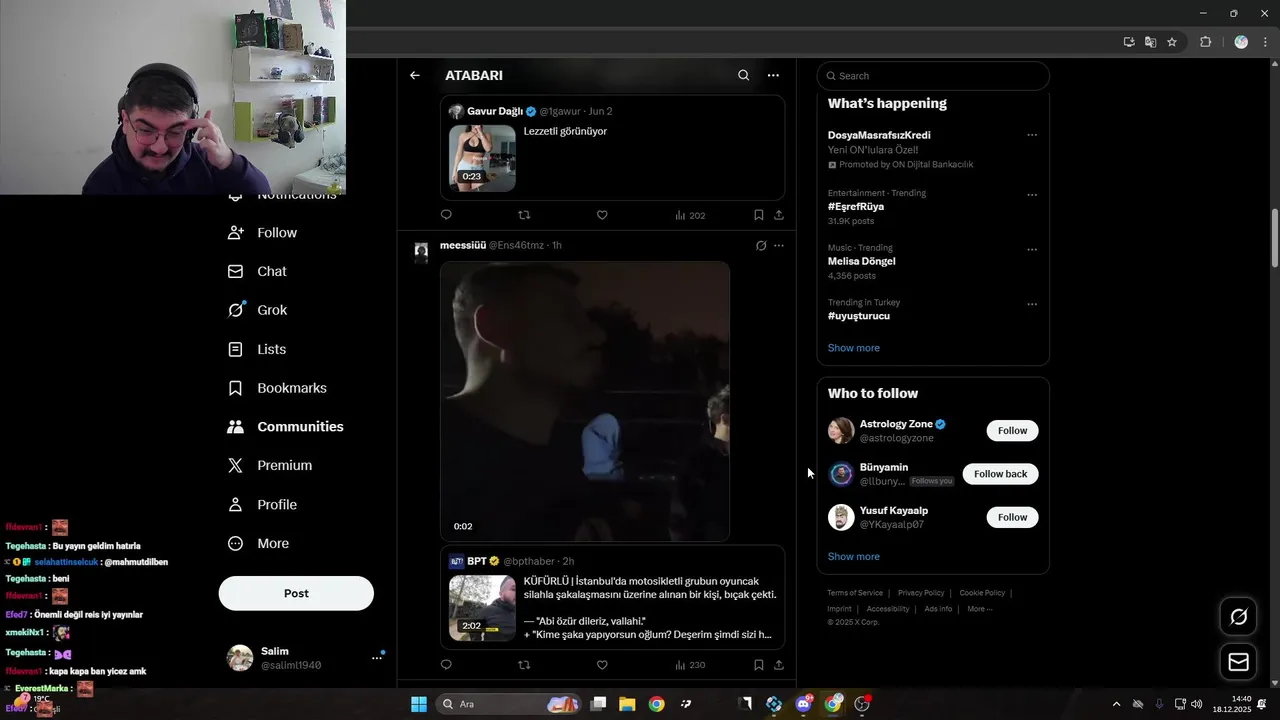Click the page vertical scrollbar thumb
1280x720 pixels.
(x=1274, y=238)
